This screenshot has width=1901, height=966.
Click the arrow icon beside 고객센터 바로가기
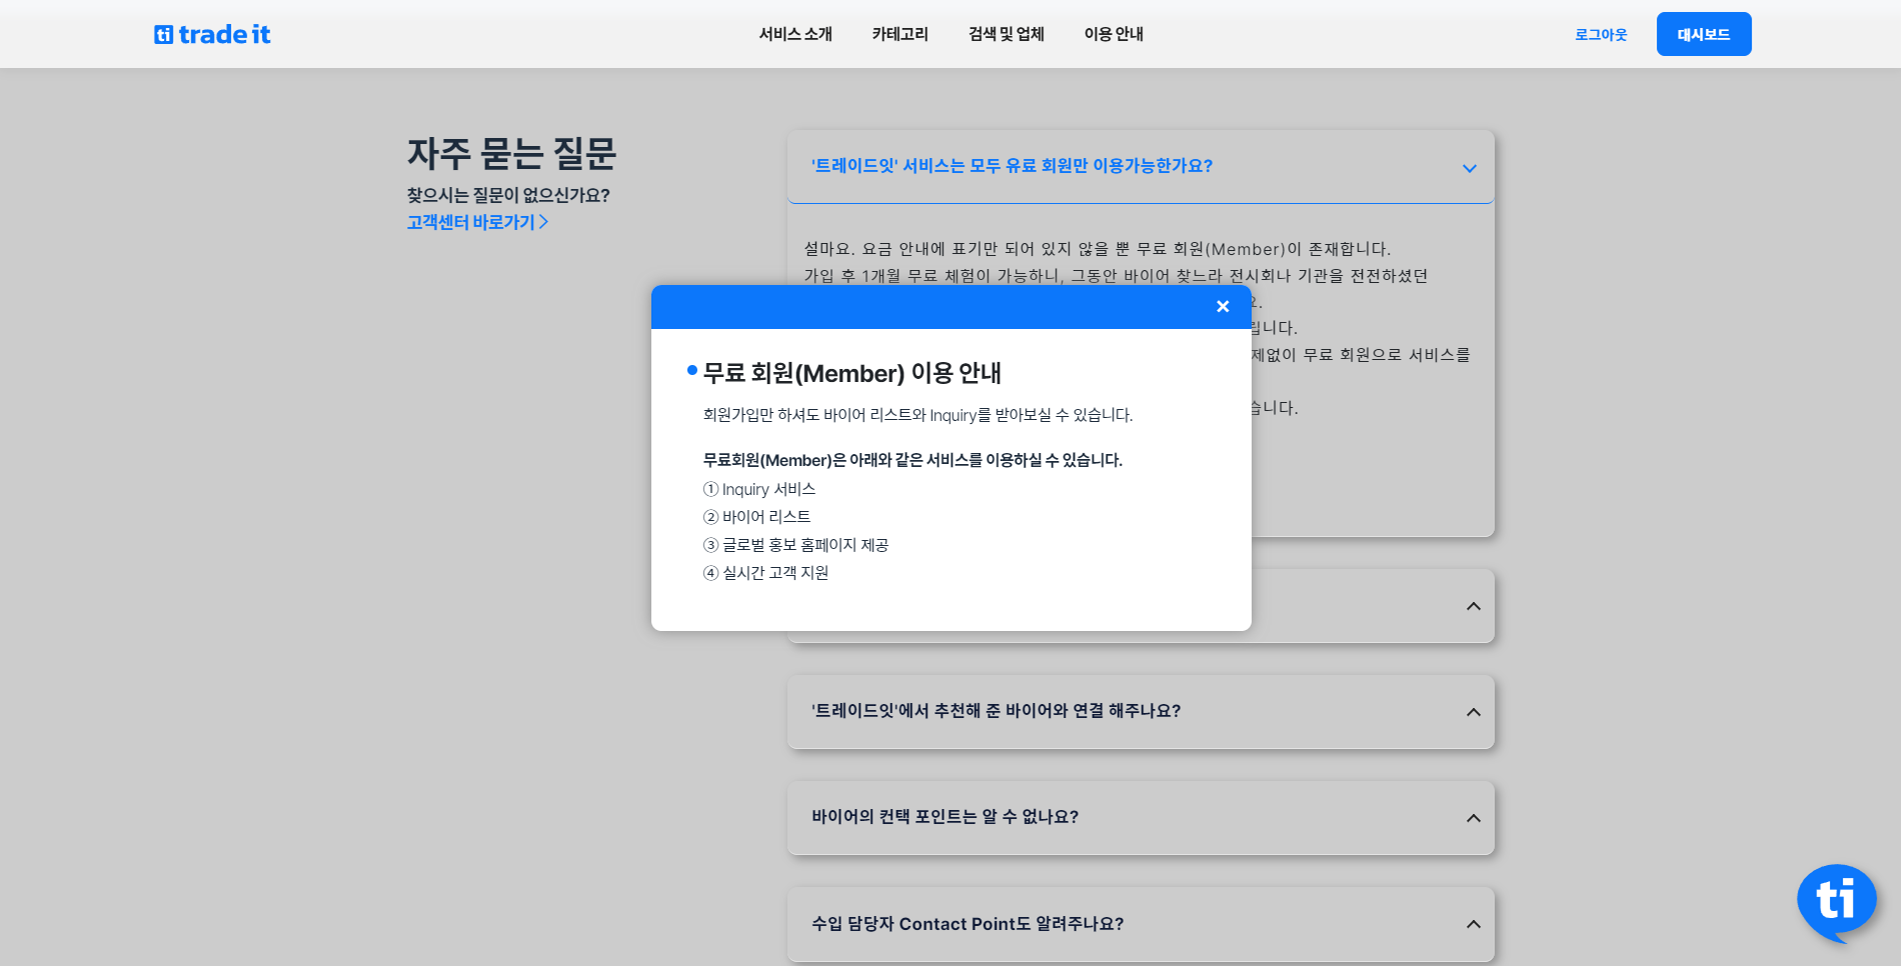point(544,222)
